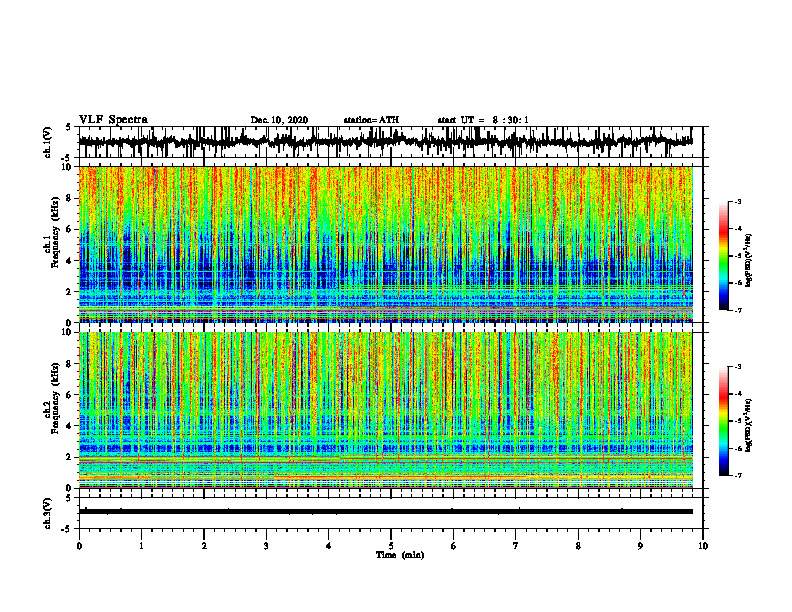Viewport: 792px width, 612px height.
Task: Click tick label "8" on time axis
Action: [578, 546]
